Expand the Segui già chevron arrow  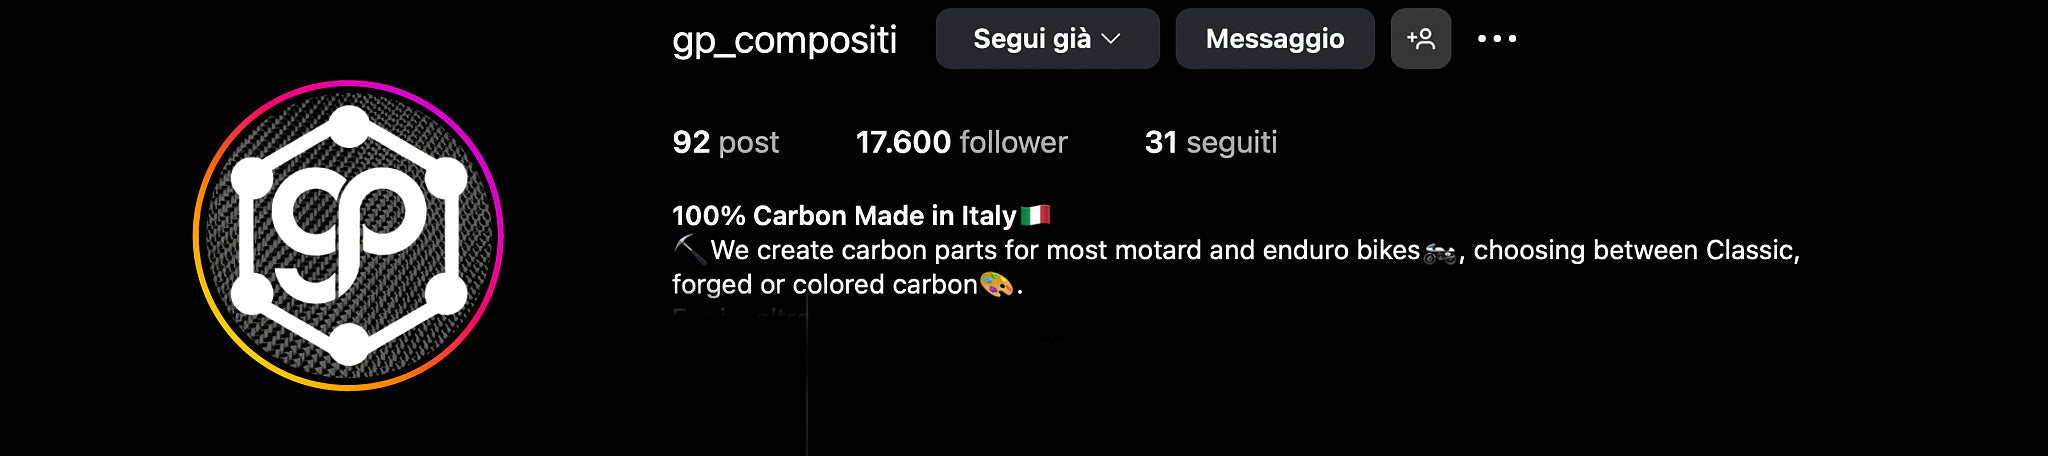(1111, 39)
